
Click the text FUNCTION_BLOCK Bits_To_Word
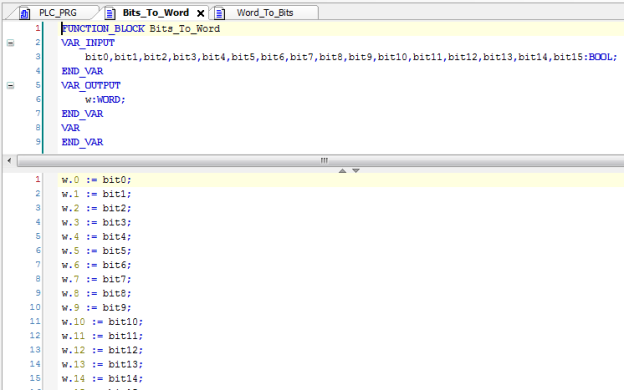click(141, 29)
